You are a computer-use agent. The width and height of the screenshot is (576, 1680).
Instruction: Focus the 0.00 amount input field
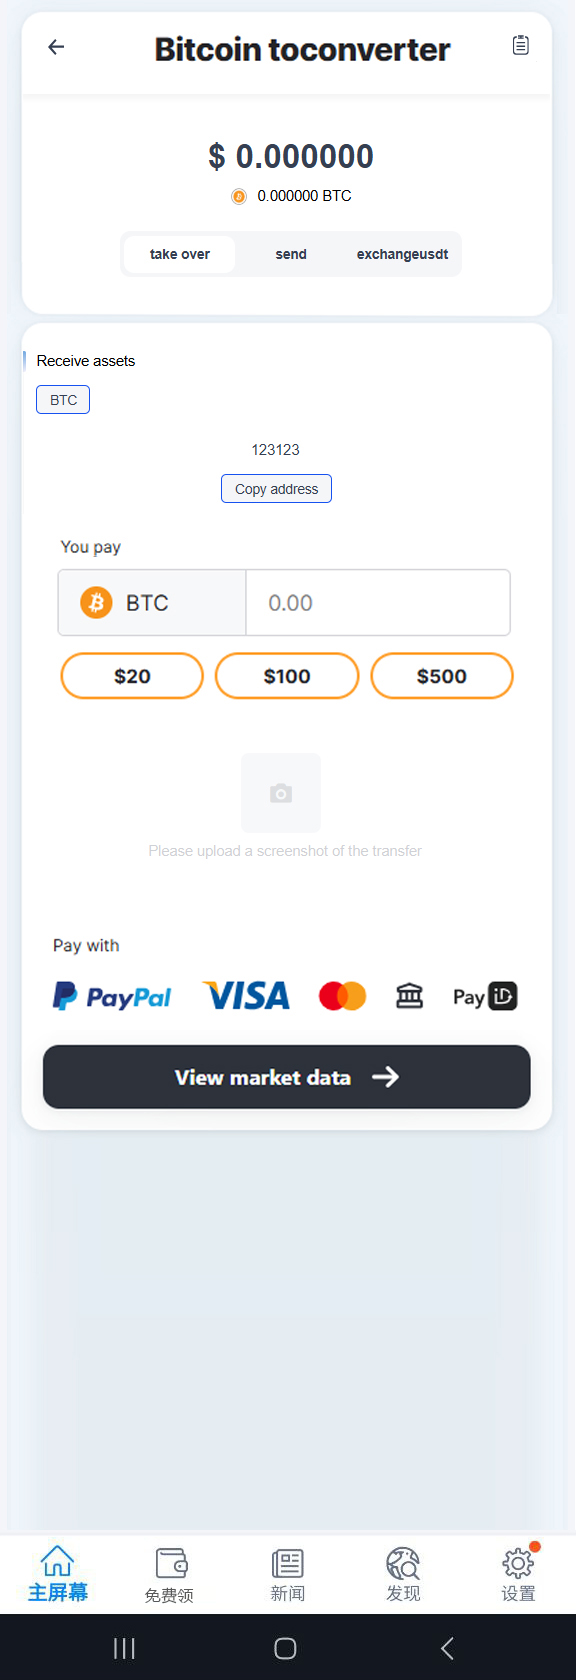coord(378,603)
